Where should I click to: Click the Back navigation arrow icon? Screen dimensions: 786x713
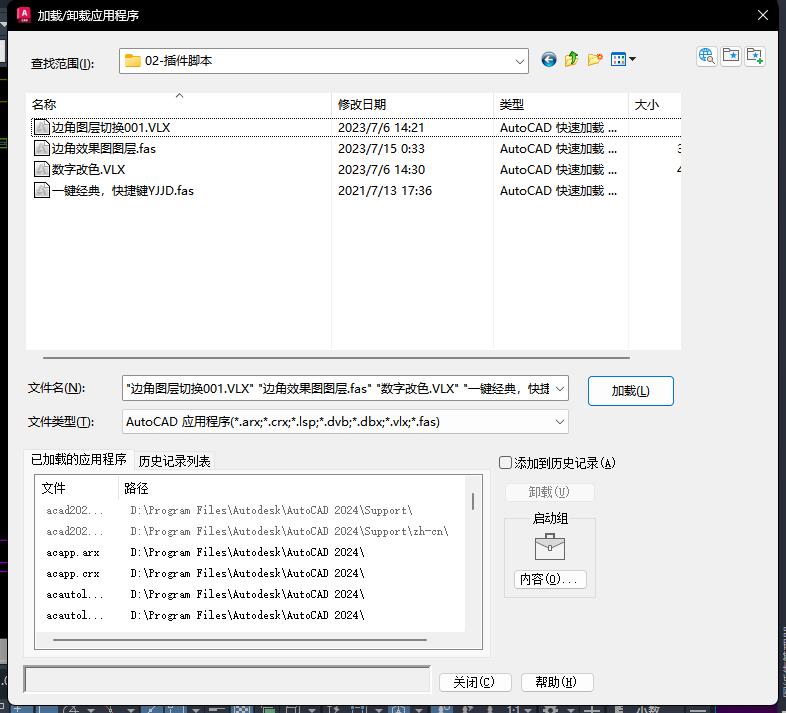point(548,60)
